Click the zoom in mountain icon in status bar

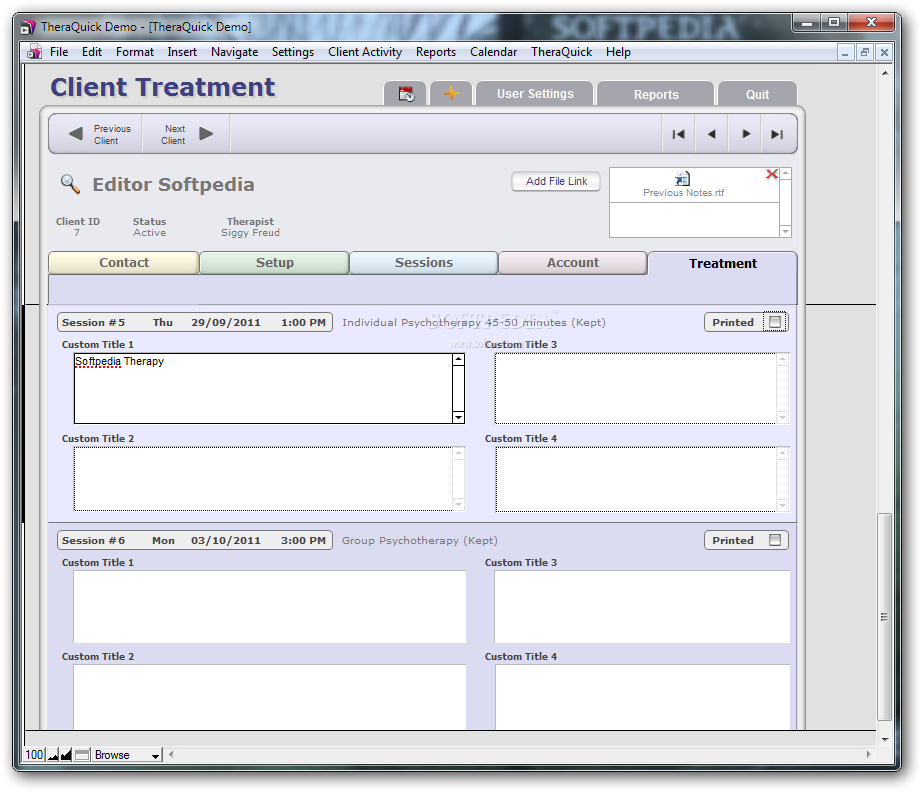(x=66, y=755)
